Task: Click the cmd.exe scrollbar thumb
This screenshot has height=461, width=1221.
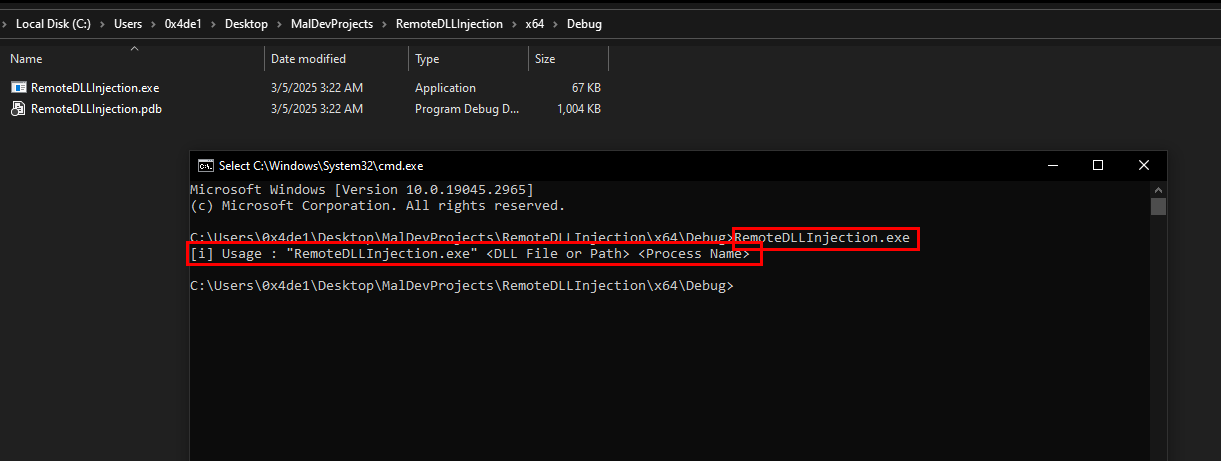Action: pyautogui.click(x=1158, y=206)
